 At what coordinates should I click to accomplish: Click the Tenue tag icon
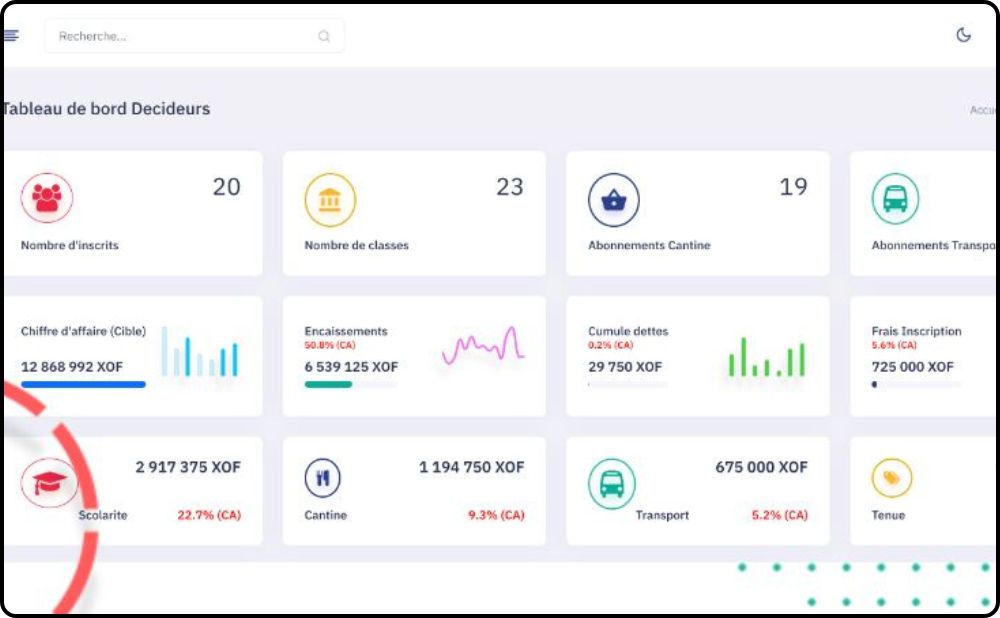(x=892, y=477)
